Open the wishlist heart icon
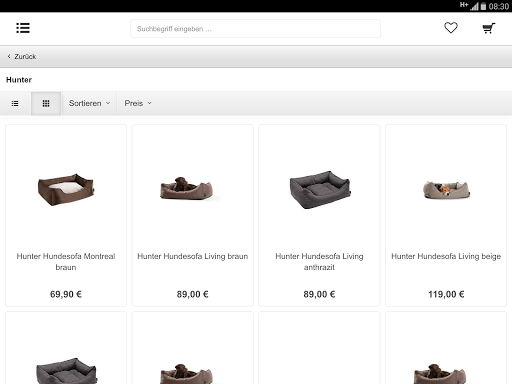The height and width of the screenshot is (384, 512). click(451, 28)
